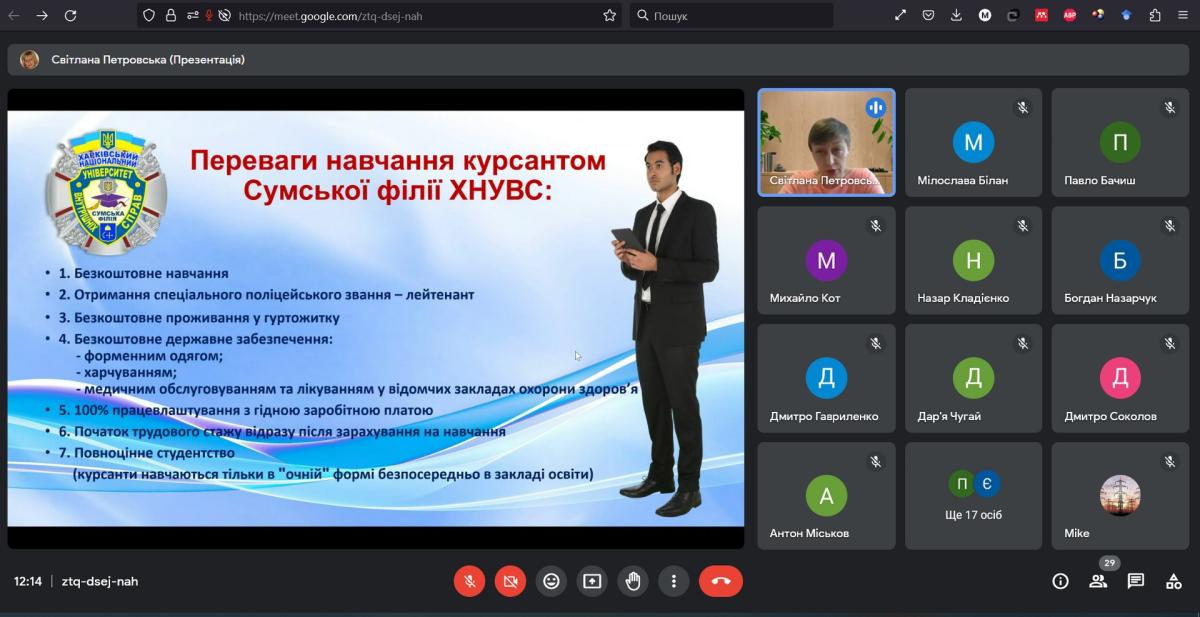
Task: Click the muted mic icon on Антон Міськов tile
Action: tap(875, 461)
